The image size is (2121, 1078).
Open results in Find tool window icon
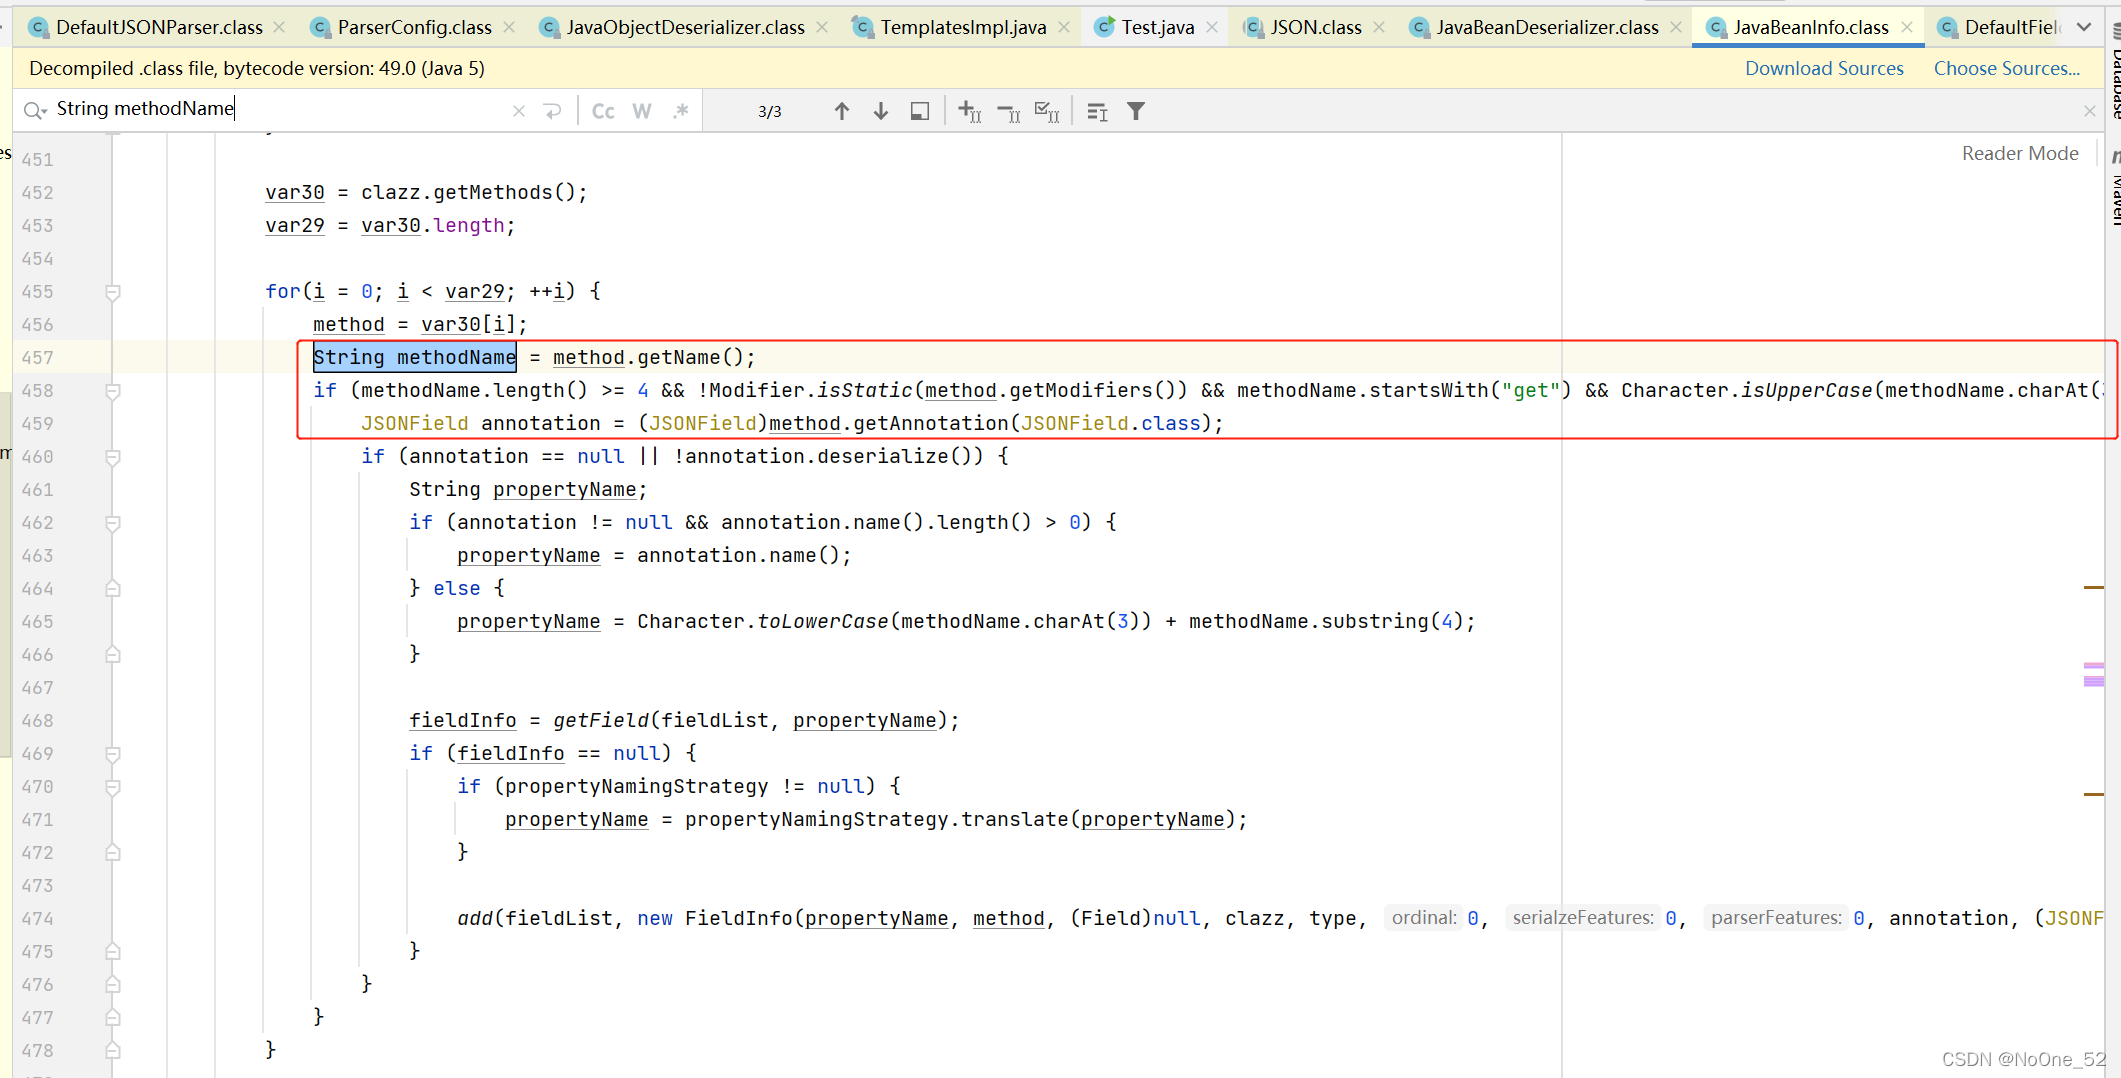(x=920, y=111)
